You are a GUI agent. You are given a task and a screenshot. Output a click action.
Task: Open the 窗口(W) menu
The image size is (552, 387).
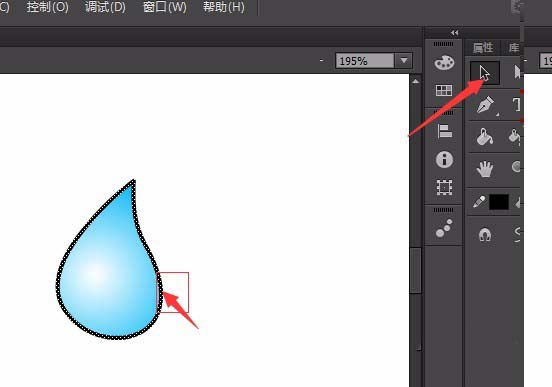[164, 7]
